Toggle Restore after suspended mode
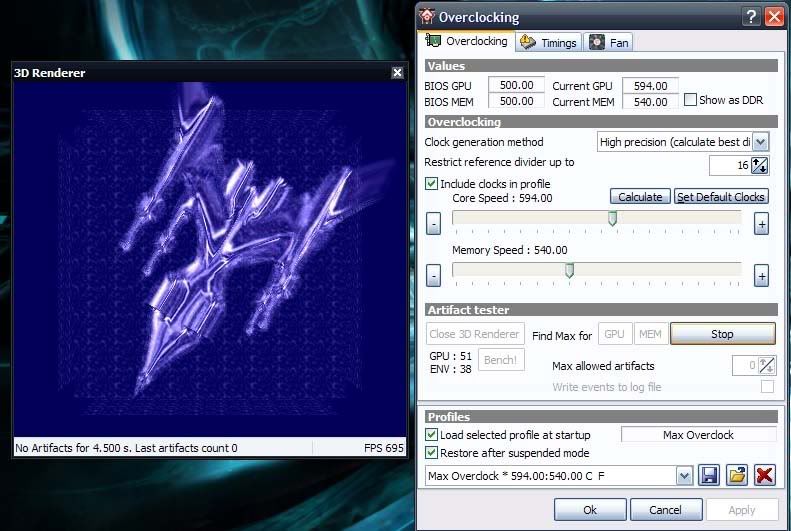791x531 pixels. coord(431,452)
